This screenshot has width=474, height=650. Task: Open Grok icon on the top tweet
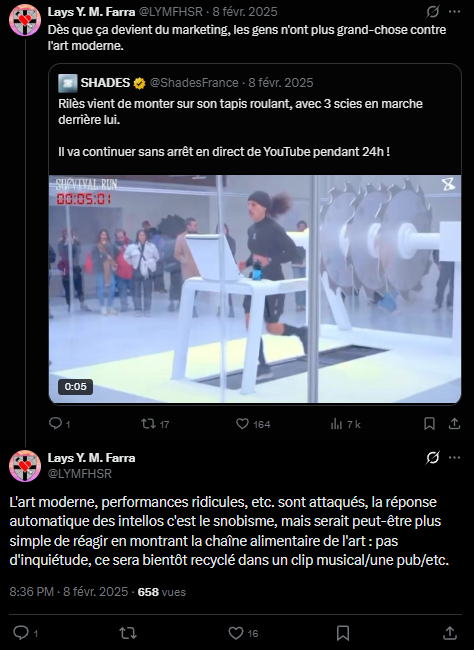coord(433,12)
